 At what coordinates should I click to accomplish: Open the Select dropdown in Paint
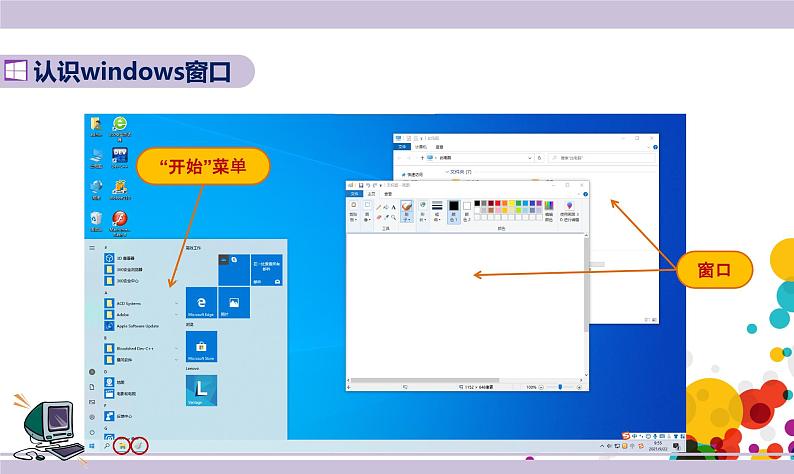tap(367, 211)
